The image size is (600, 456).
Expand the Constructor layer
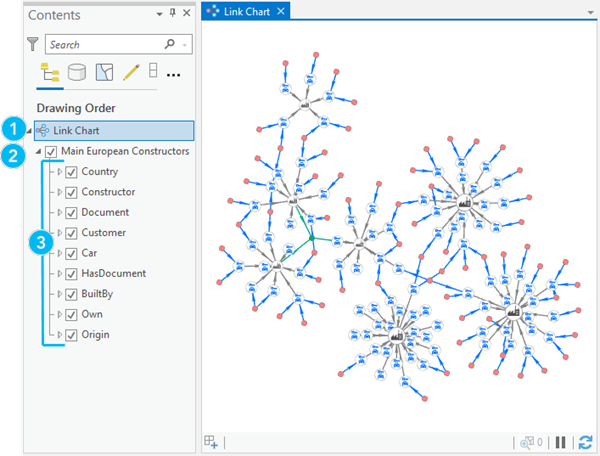[x=60, y=193]
